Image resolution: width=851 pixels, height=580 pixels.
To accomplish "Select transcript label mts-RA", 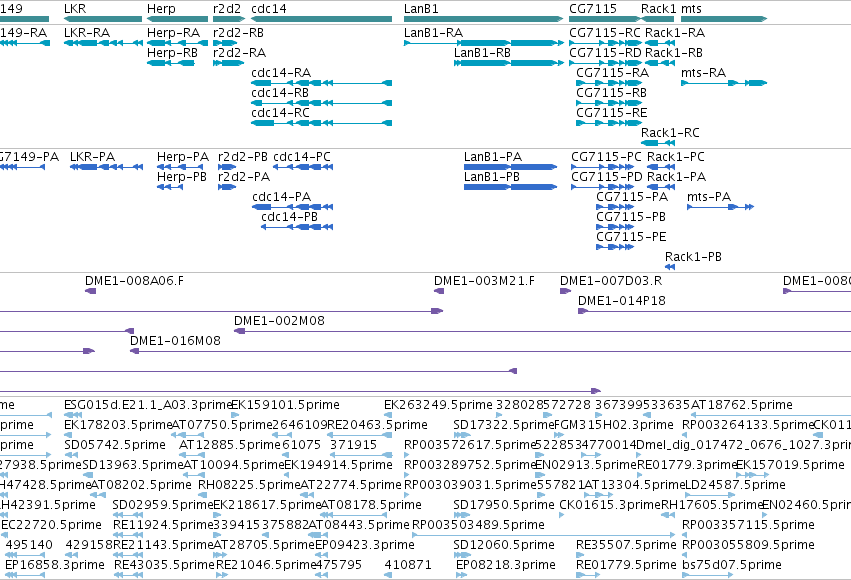I will pyautogui.click(x=703, y=73).
